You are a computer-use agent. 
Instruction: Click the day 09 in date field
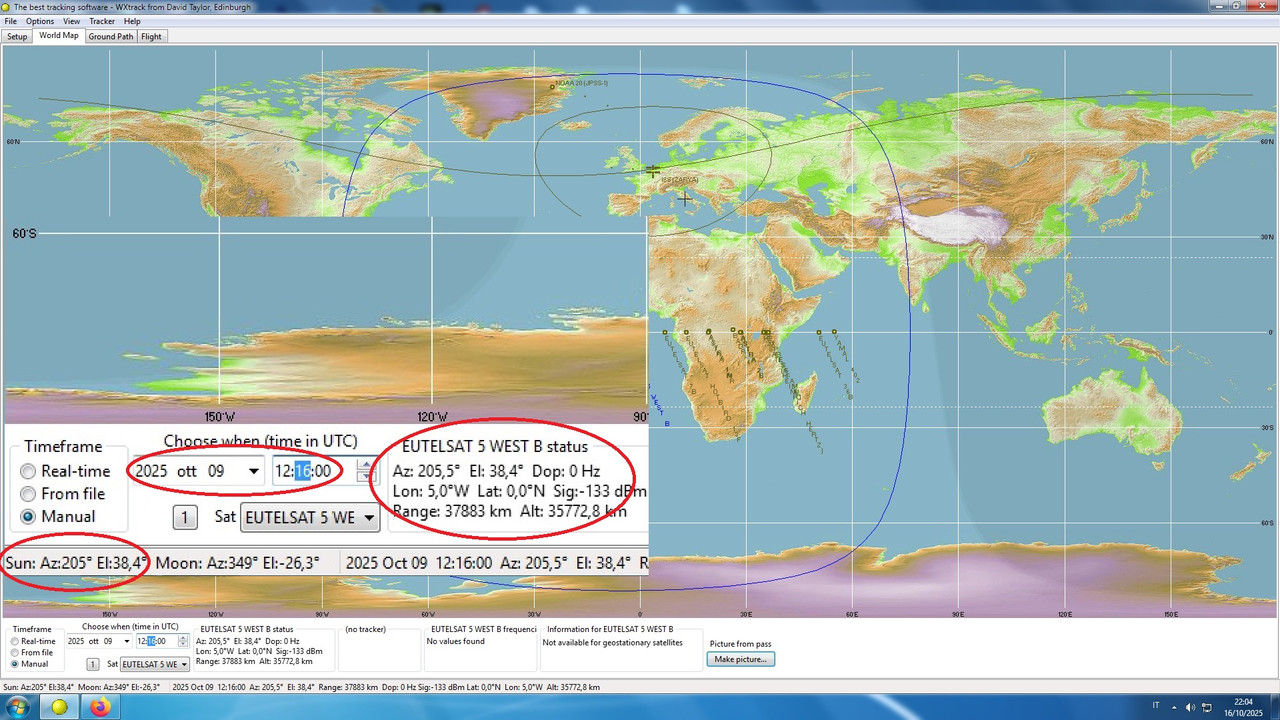click(x=108, y=641)
